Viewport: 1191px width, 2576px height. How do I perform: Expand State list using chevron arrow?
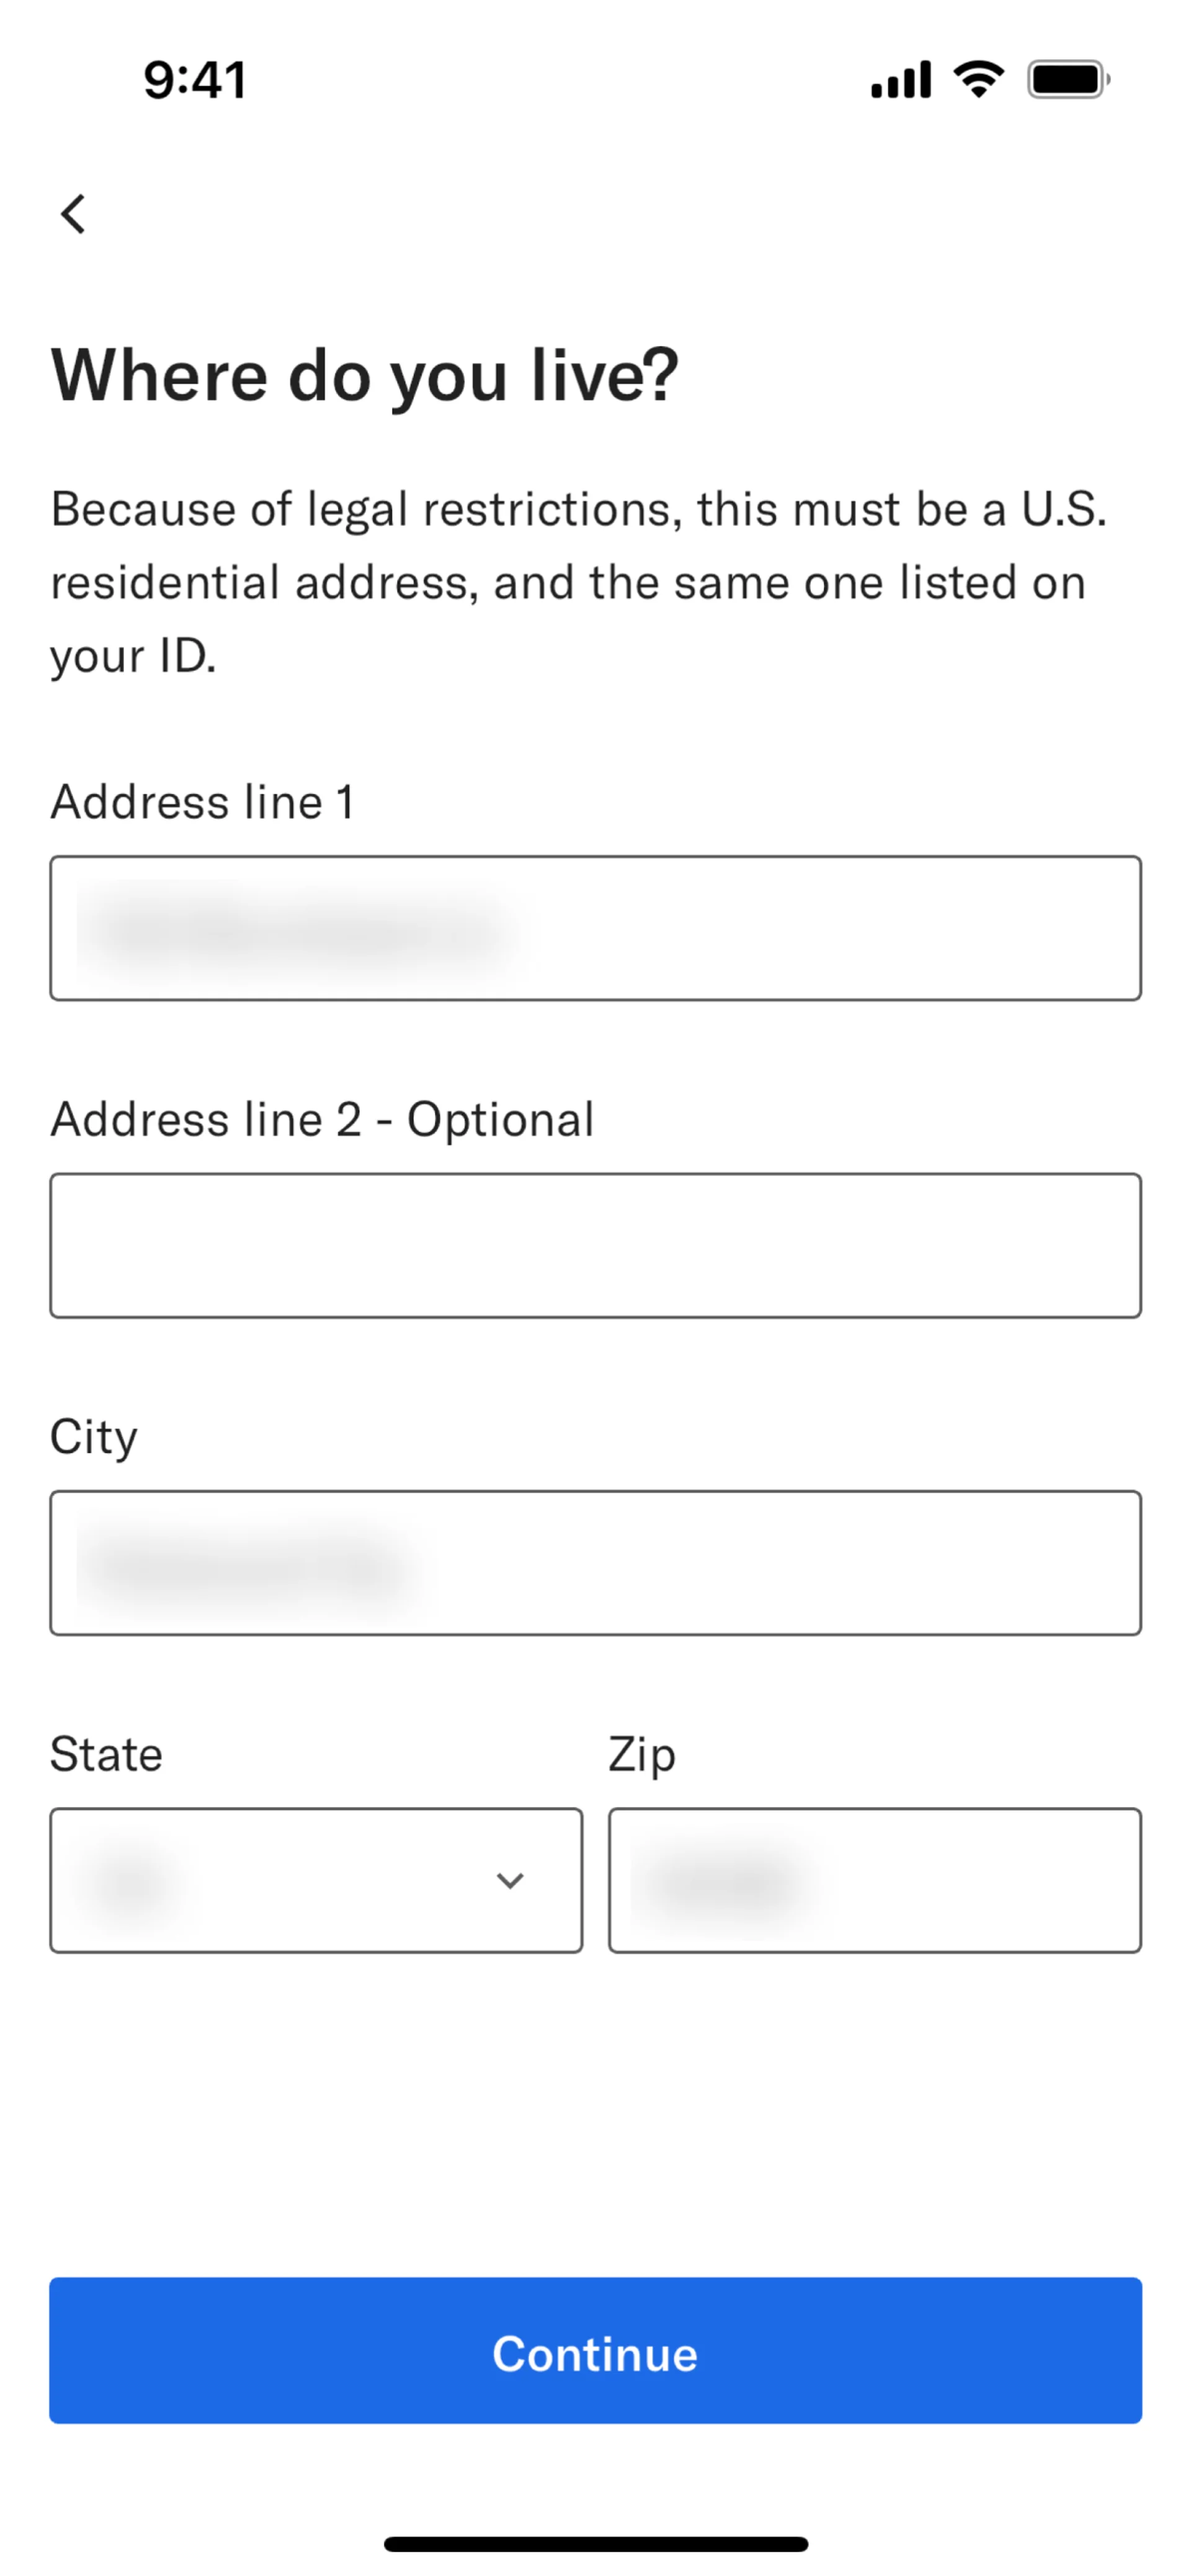tap(510, 1881)
